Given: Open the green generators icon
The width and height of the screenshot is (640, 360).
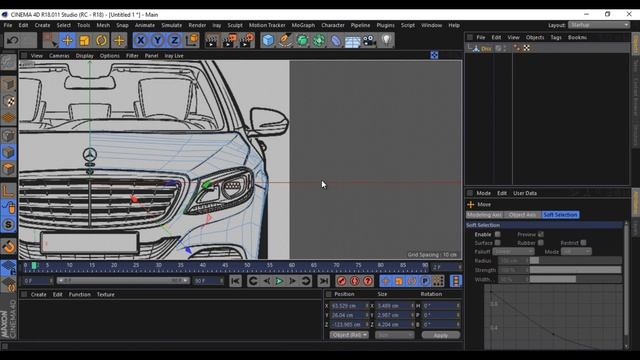Looking at the screenshot, I should coord(302,40).
